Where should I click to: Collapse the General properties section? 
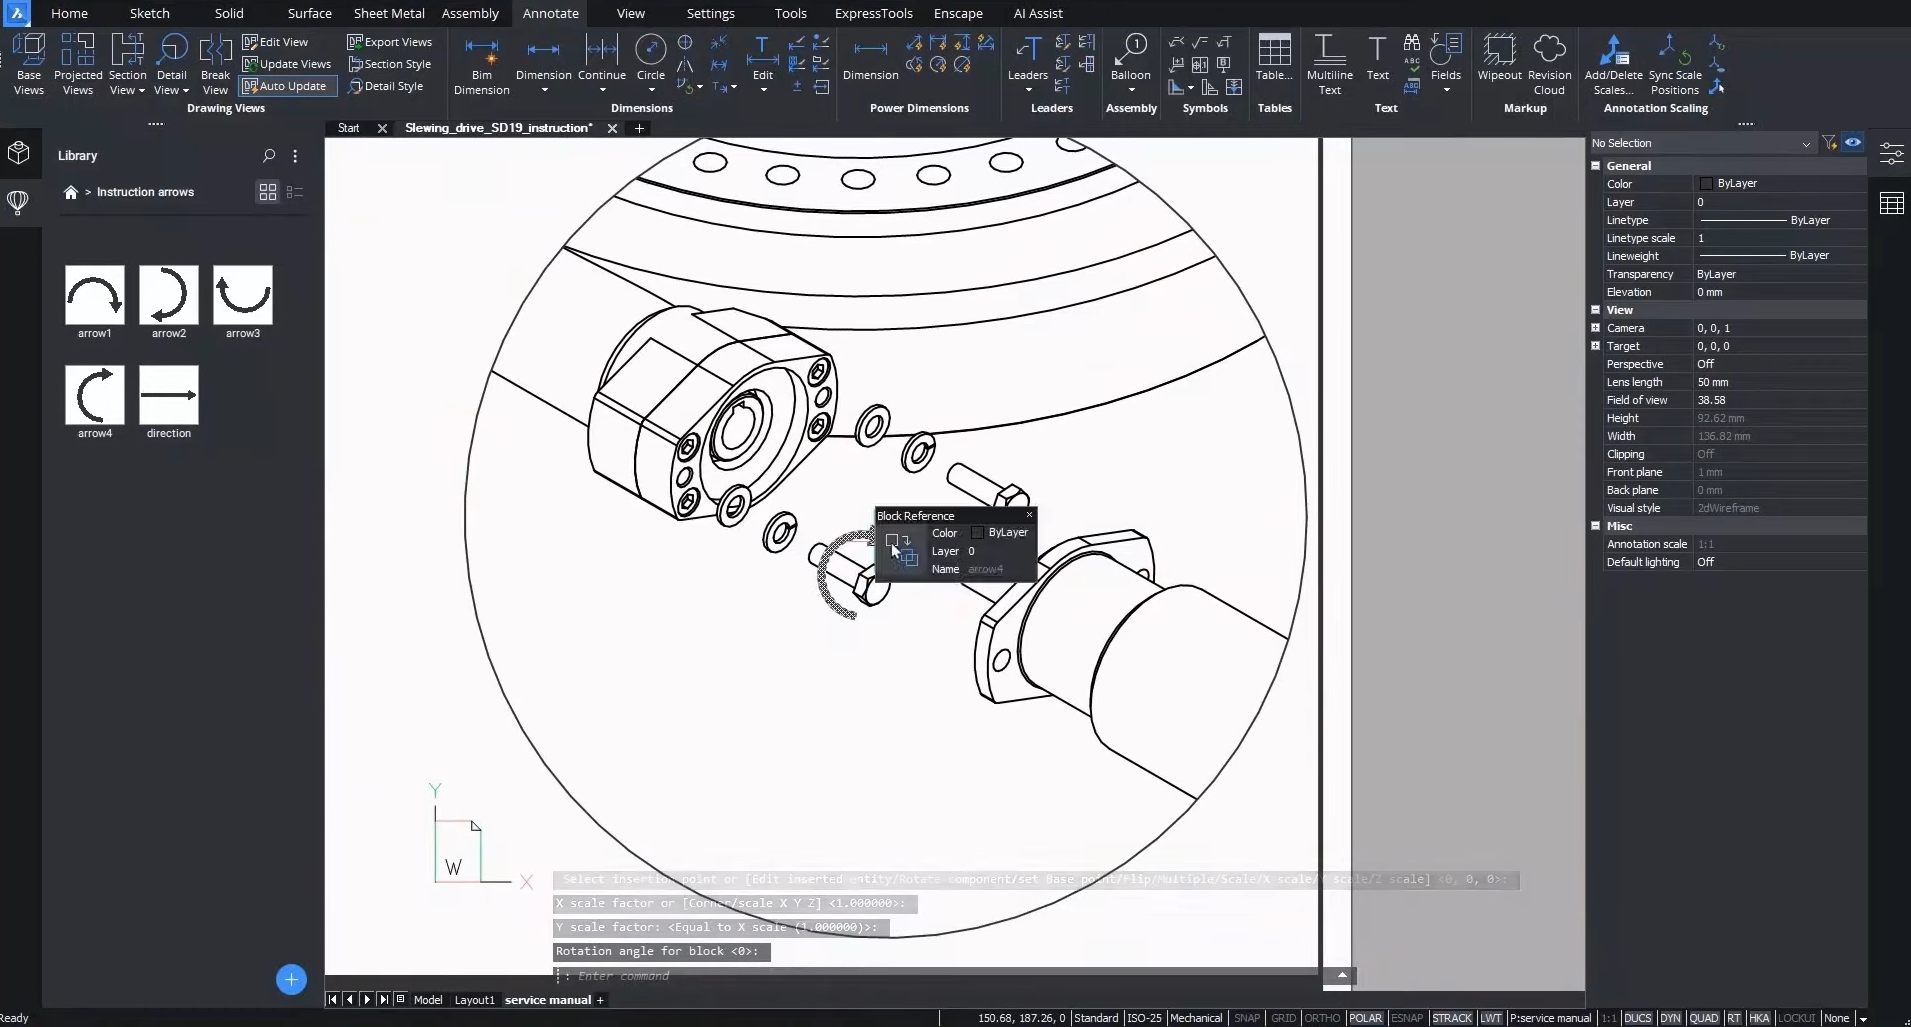(1596, 166)
